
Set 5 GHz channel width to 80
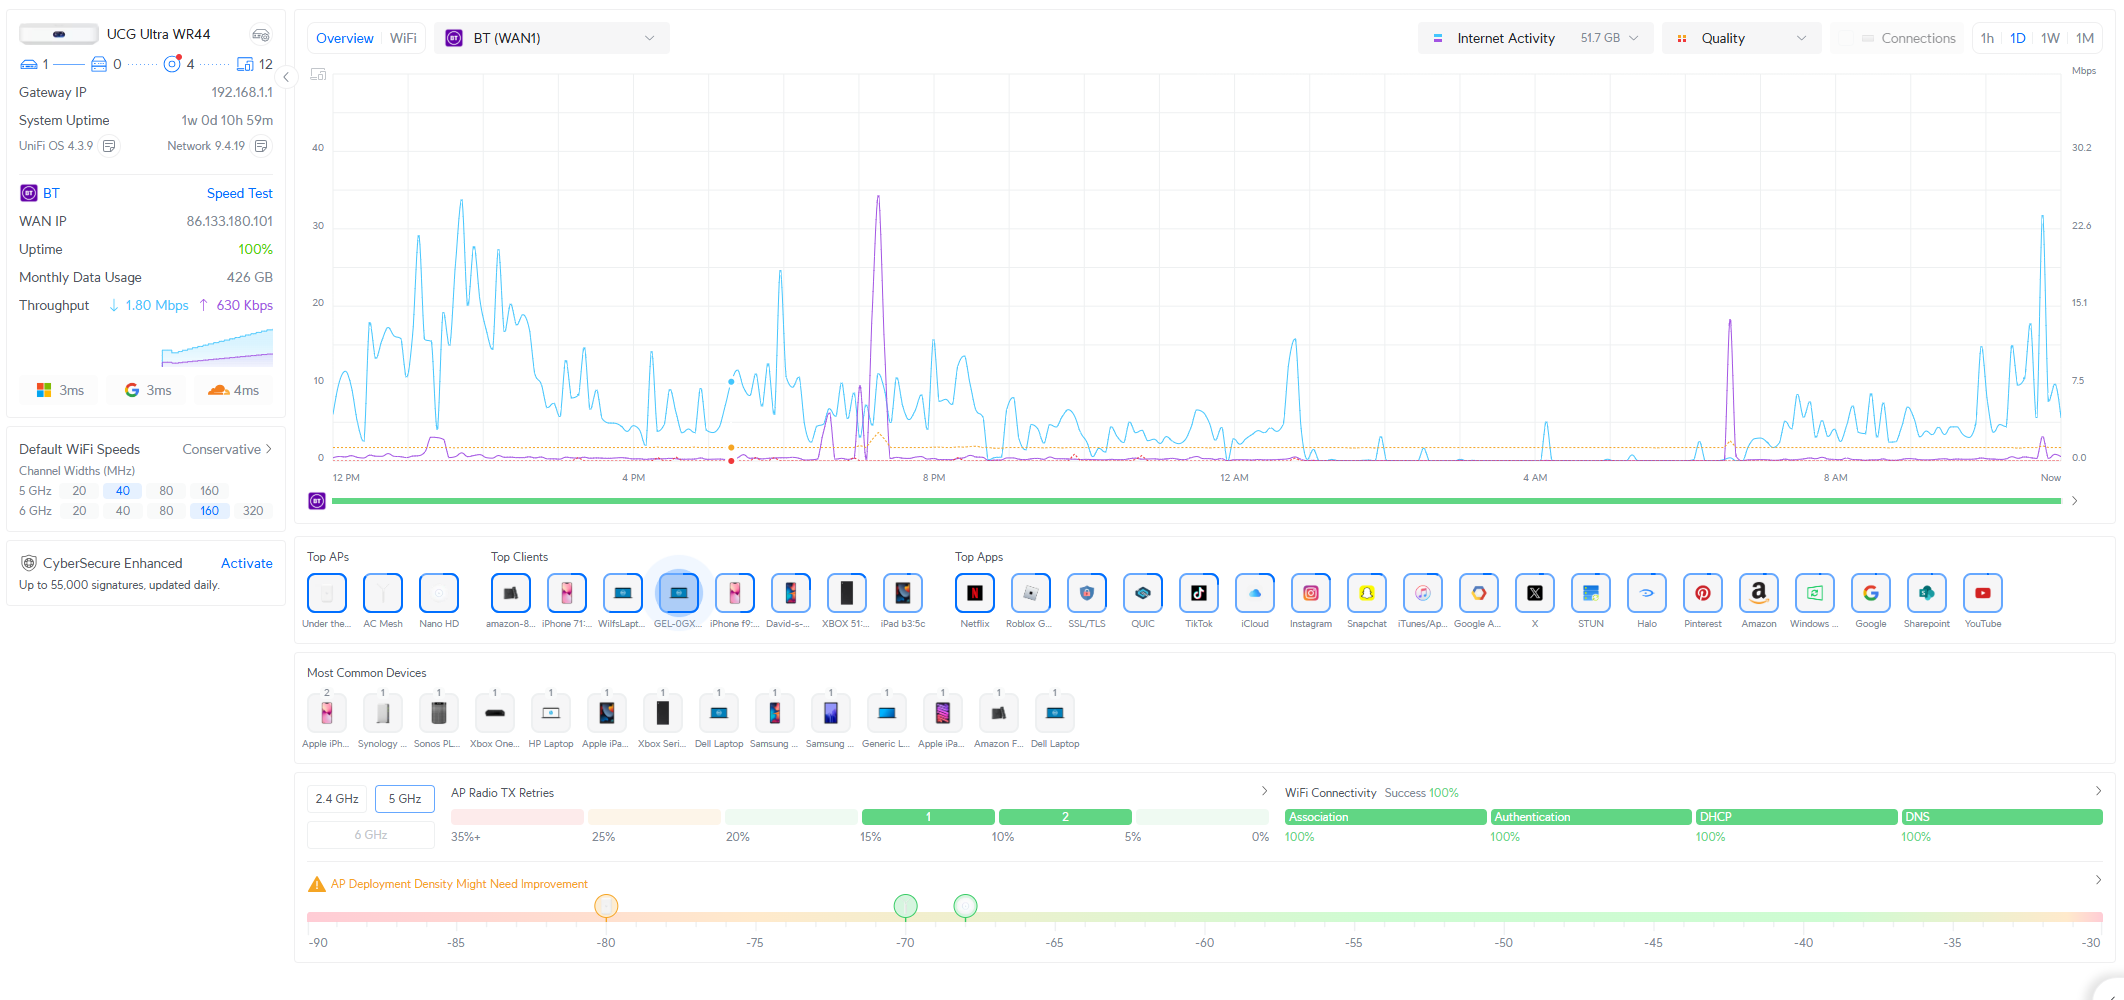[x=166, y=491]
